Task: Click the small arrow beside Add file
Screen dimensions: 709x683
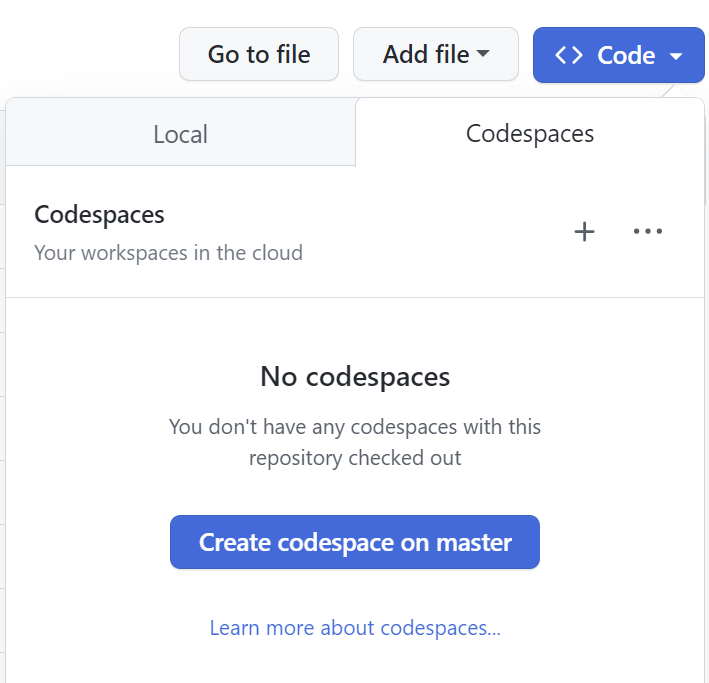Action: (484, 54)
